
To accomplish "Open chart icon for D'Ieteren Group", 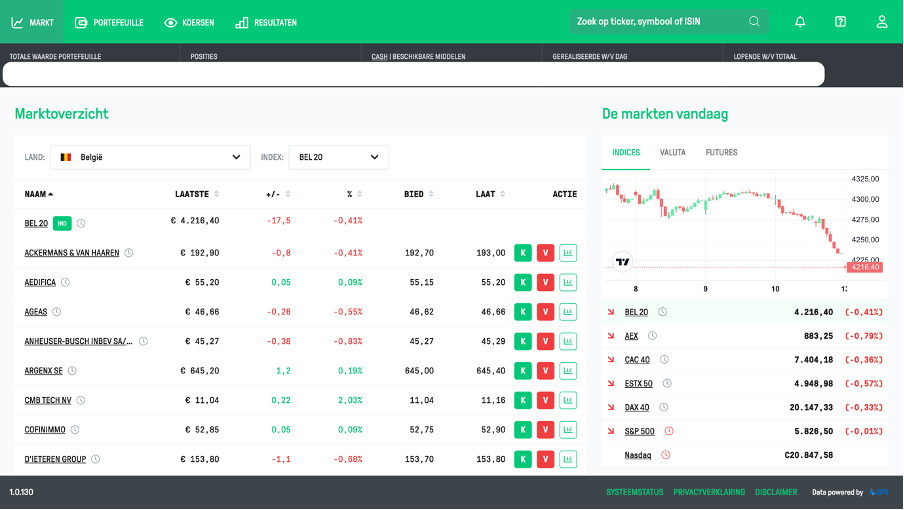I will (568, 459).
